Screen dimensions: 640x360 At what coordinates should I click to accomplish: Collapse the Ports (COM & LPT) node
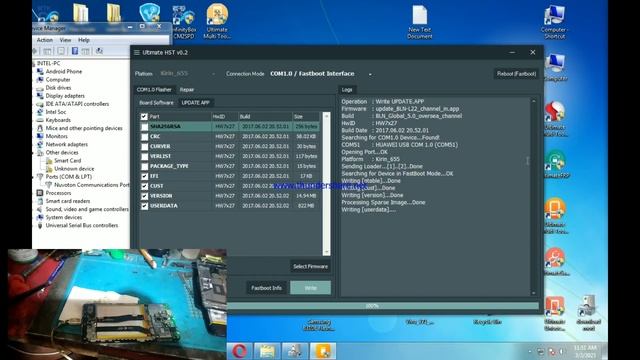point(34,177)
